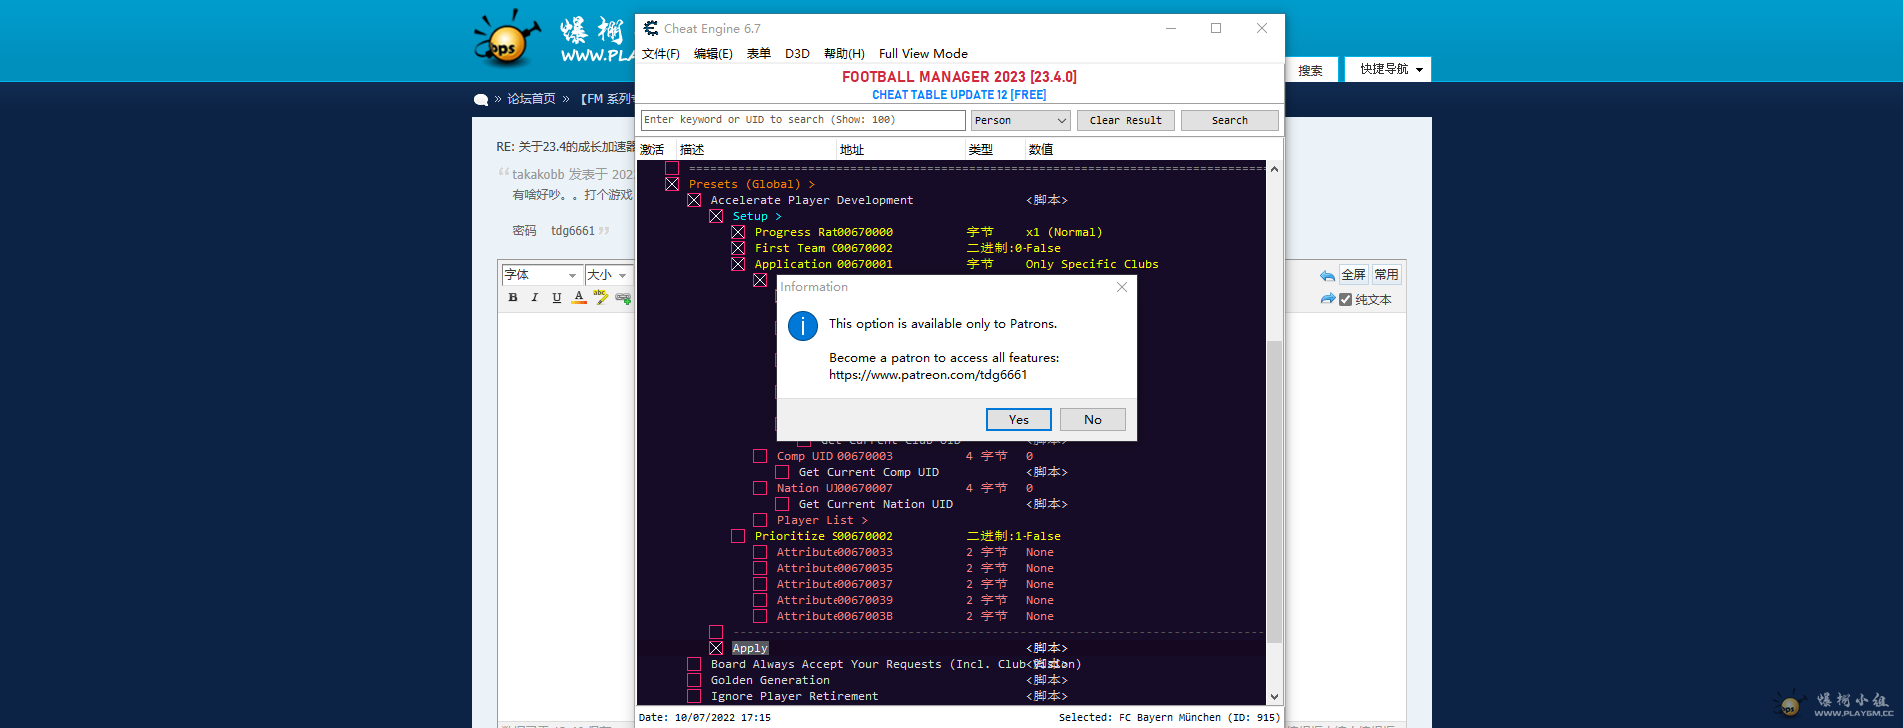Toggle the Application entry checkbox
This screenshot has height=728, width=1903.
coord(738,264)
